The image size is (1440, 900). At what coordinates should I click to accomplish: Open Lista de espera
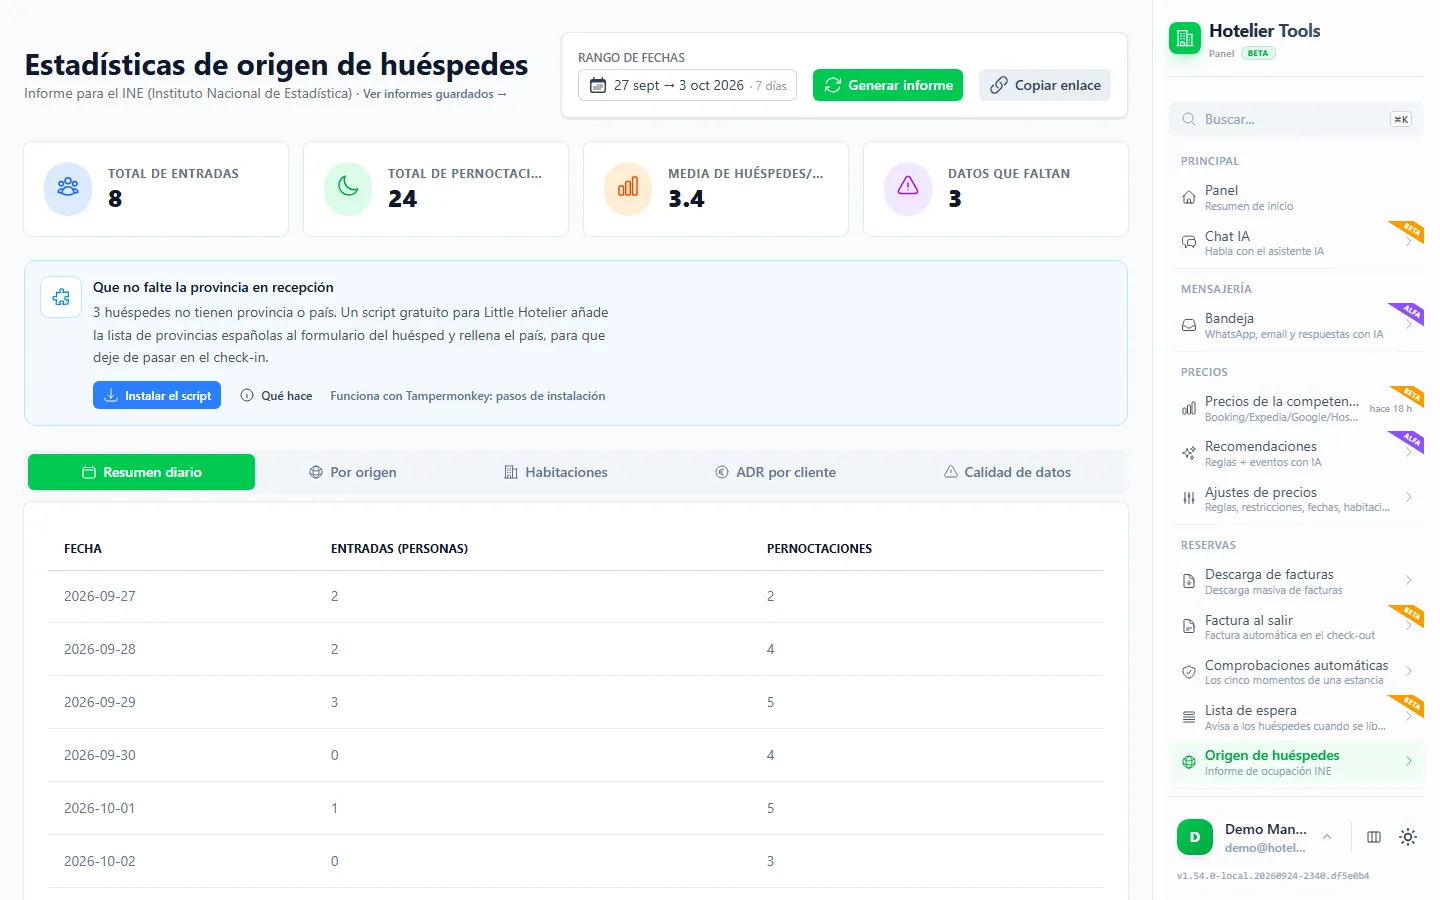click(1296, 717)
